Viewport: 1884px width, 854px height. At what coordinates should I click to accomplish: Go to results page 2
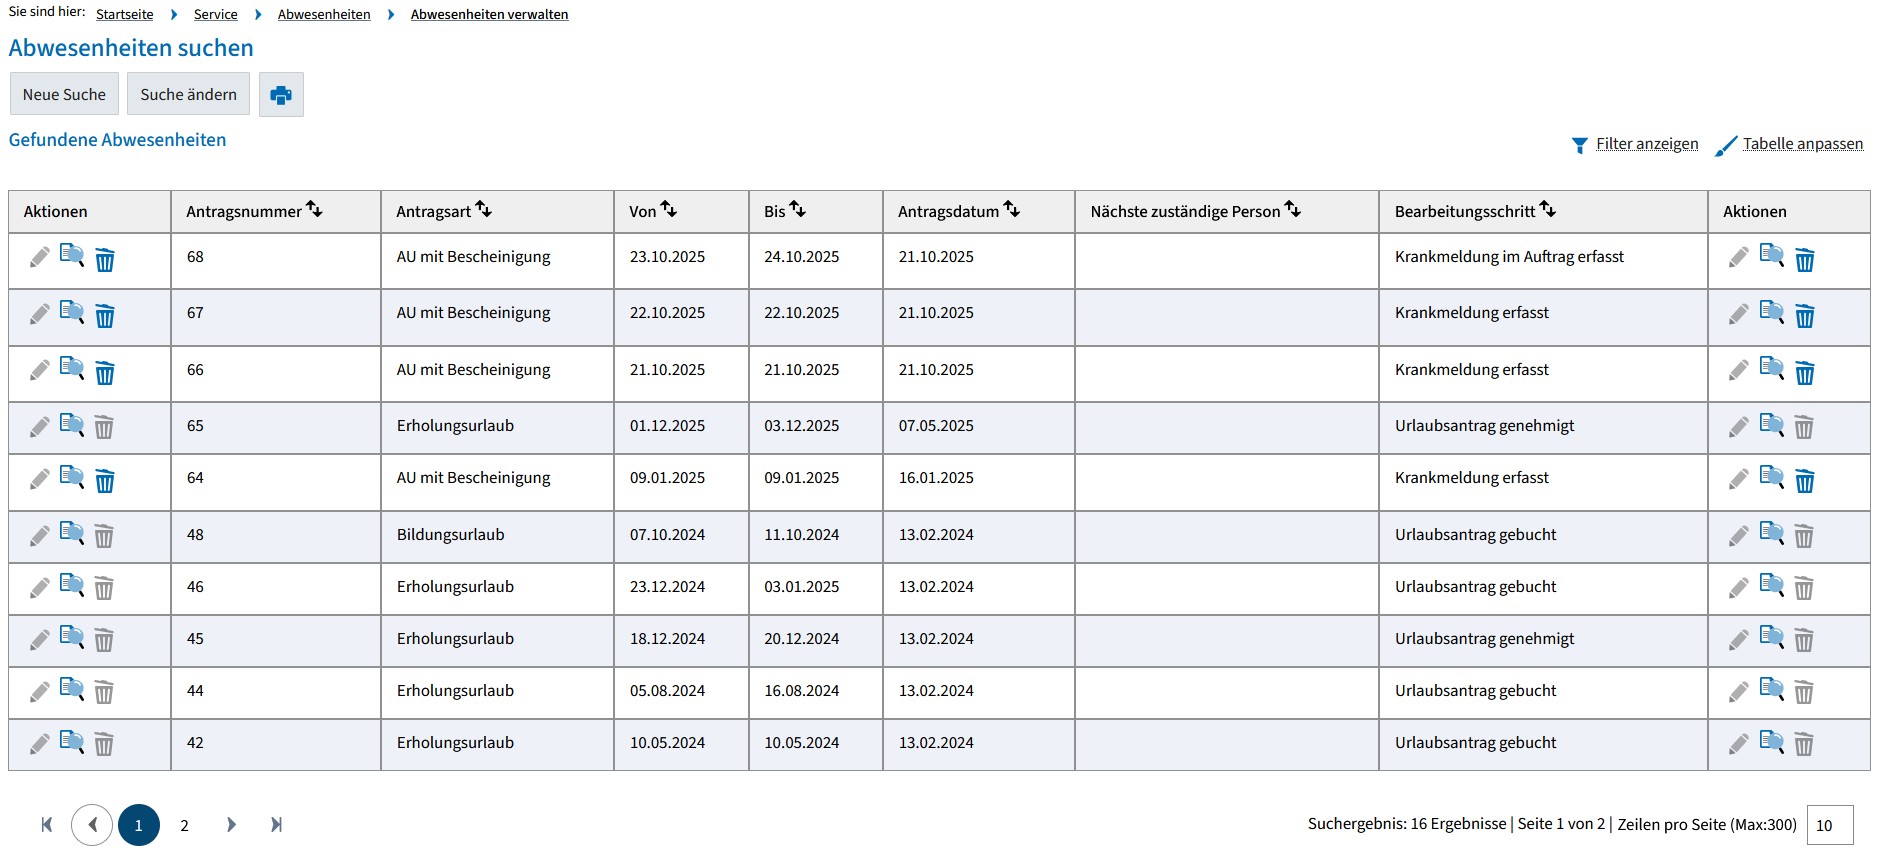pyautogui.click(x=184, y=825)
